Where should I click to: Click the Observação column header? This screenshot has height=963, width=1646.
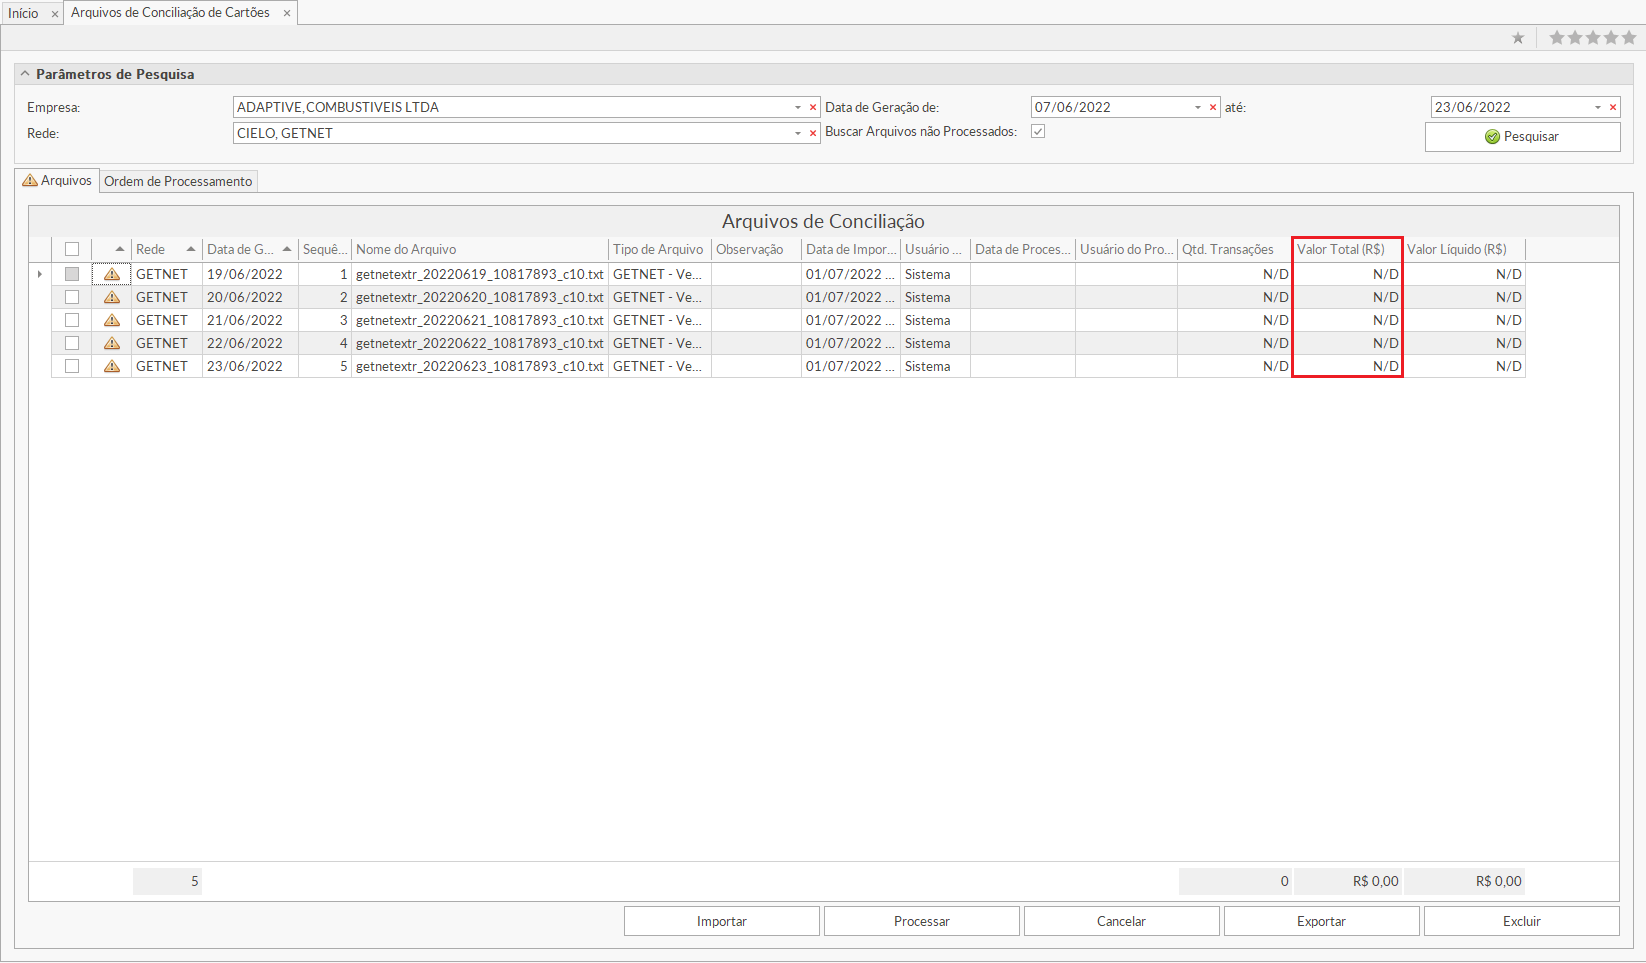[x=756, y=249]
